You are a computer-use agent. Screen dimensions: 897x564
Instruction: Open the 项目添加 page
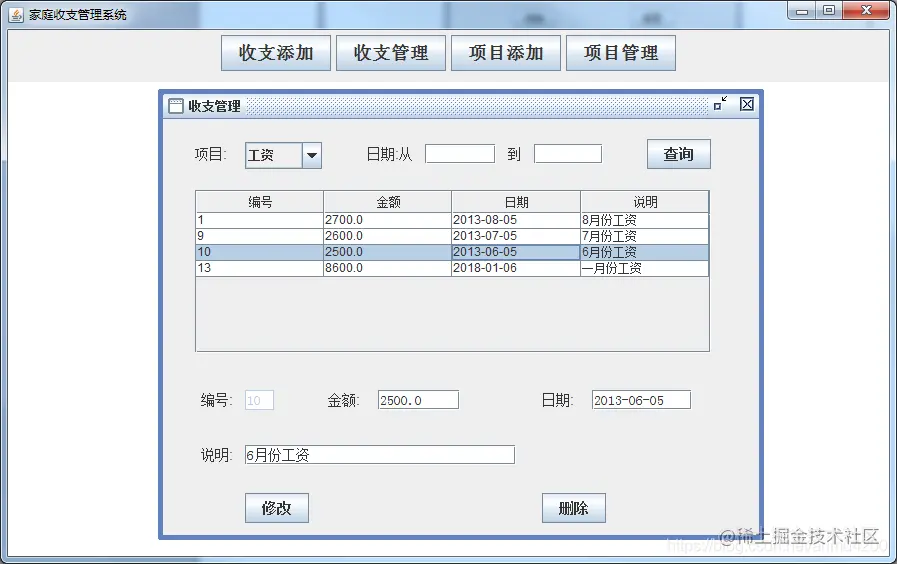[506, 53]
